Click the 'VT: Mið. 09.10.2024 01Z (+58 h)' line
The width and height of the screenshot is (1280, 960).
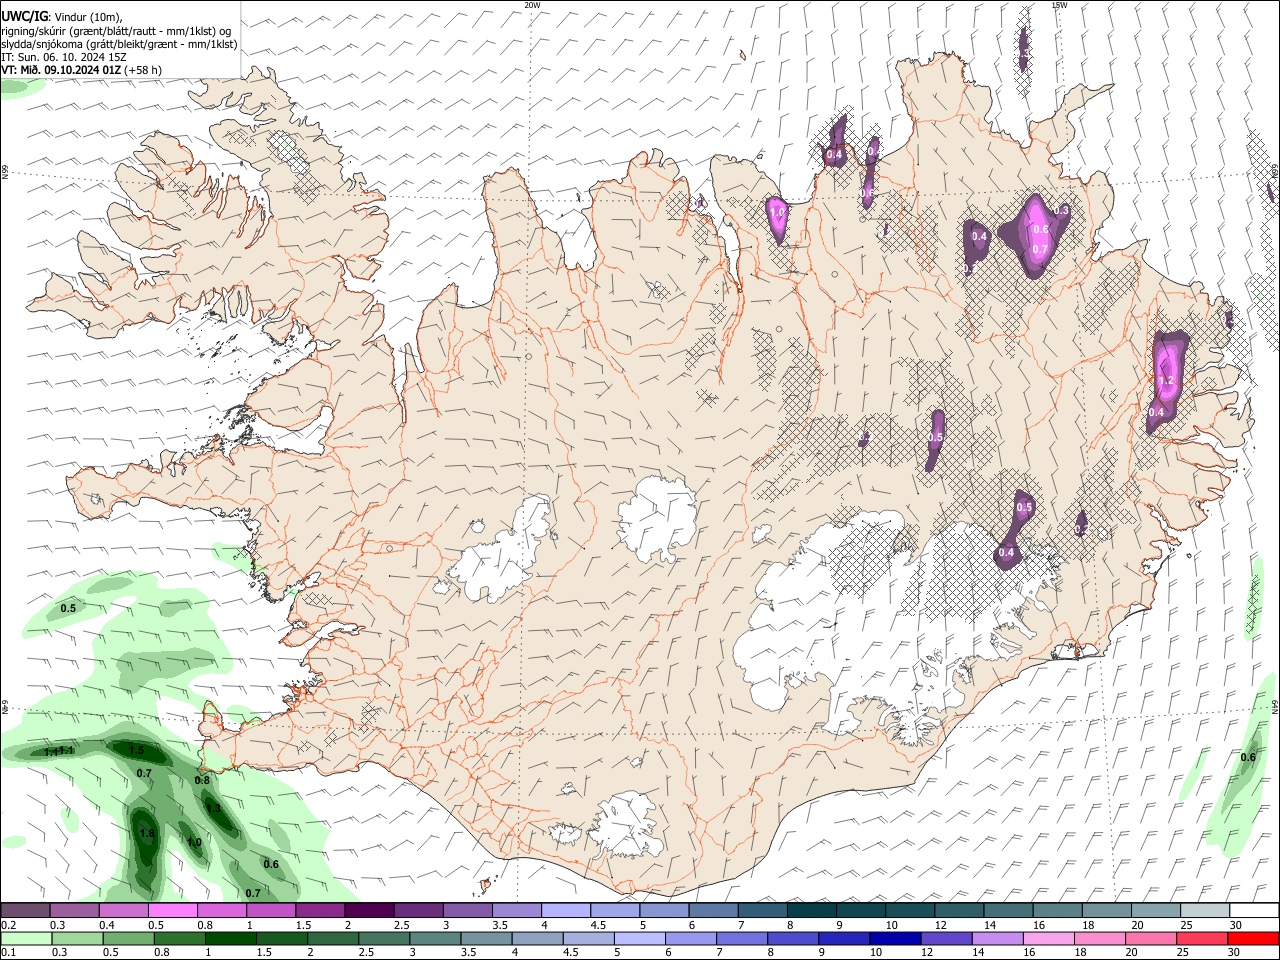(x=82, y=70)
